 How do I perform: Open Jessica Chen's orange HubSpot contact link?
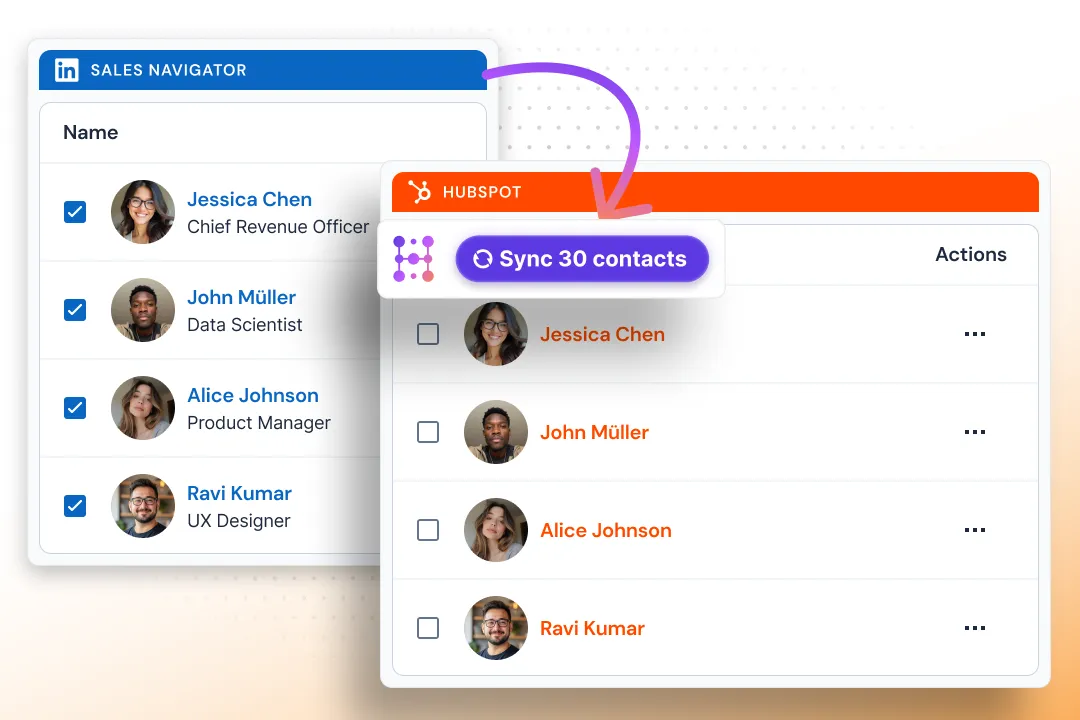coord(603,334)
